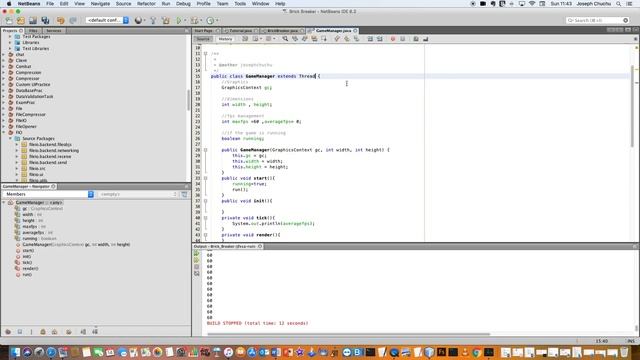640x360 pixels.
Task: Toggle Fully Qualified Names filter in Navigator
Action: click(69, 332)
